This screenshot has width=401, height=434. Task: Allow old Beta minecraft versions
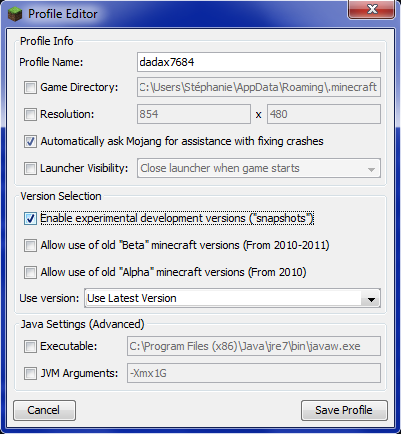[x=30, y=246]
